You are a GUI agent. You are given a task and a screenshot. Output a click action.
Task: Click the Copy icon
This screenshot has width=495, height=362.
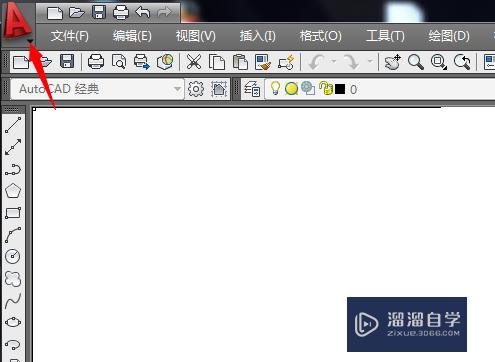(217, 62)
